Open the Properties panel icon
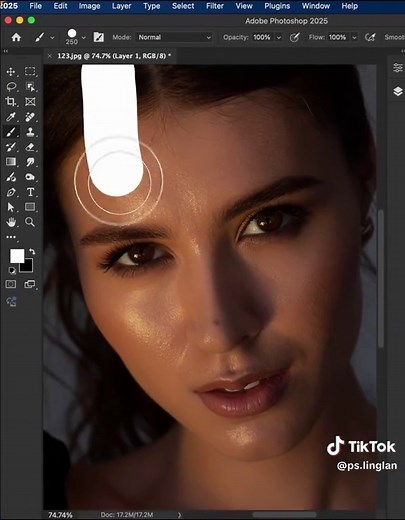Screen dimensions: 405x520 tap(398, 68)
